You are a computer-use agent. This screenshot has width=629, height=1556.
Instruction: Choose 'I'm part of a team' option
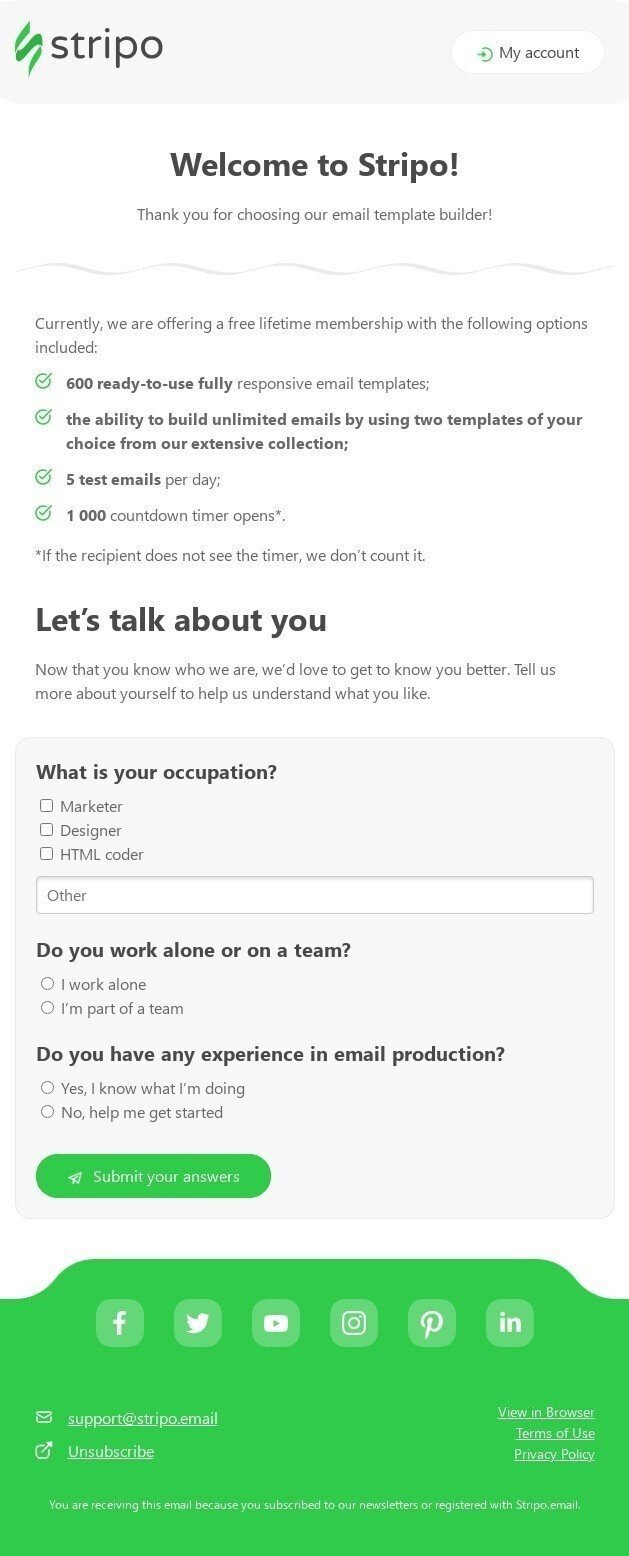pos(47,1007)
